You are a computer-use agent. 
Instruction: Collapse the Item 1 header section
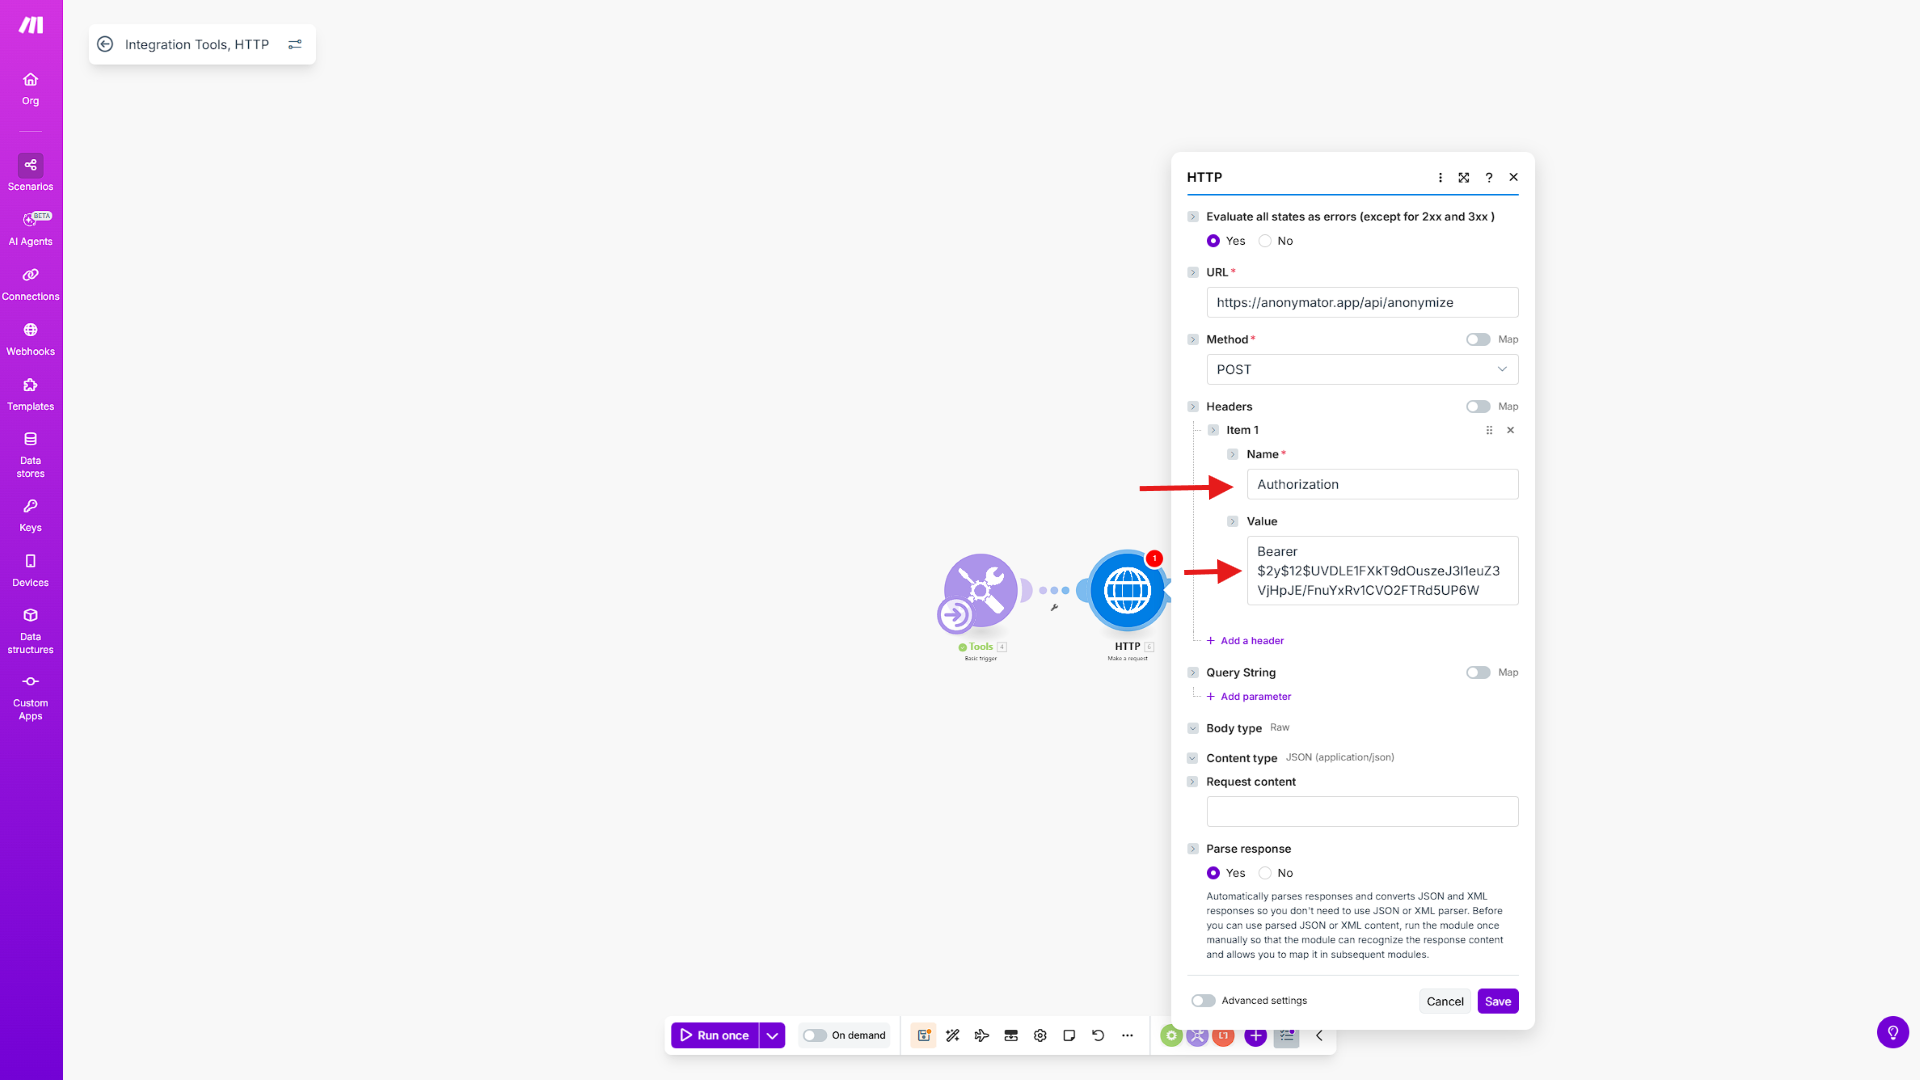(1213, 430)
